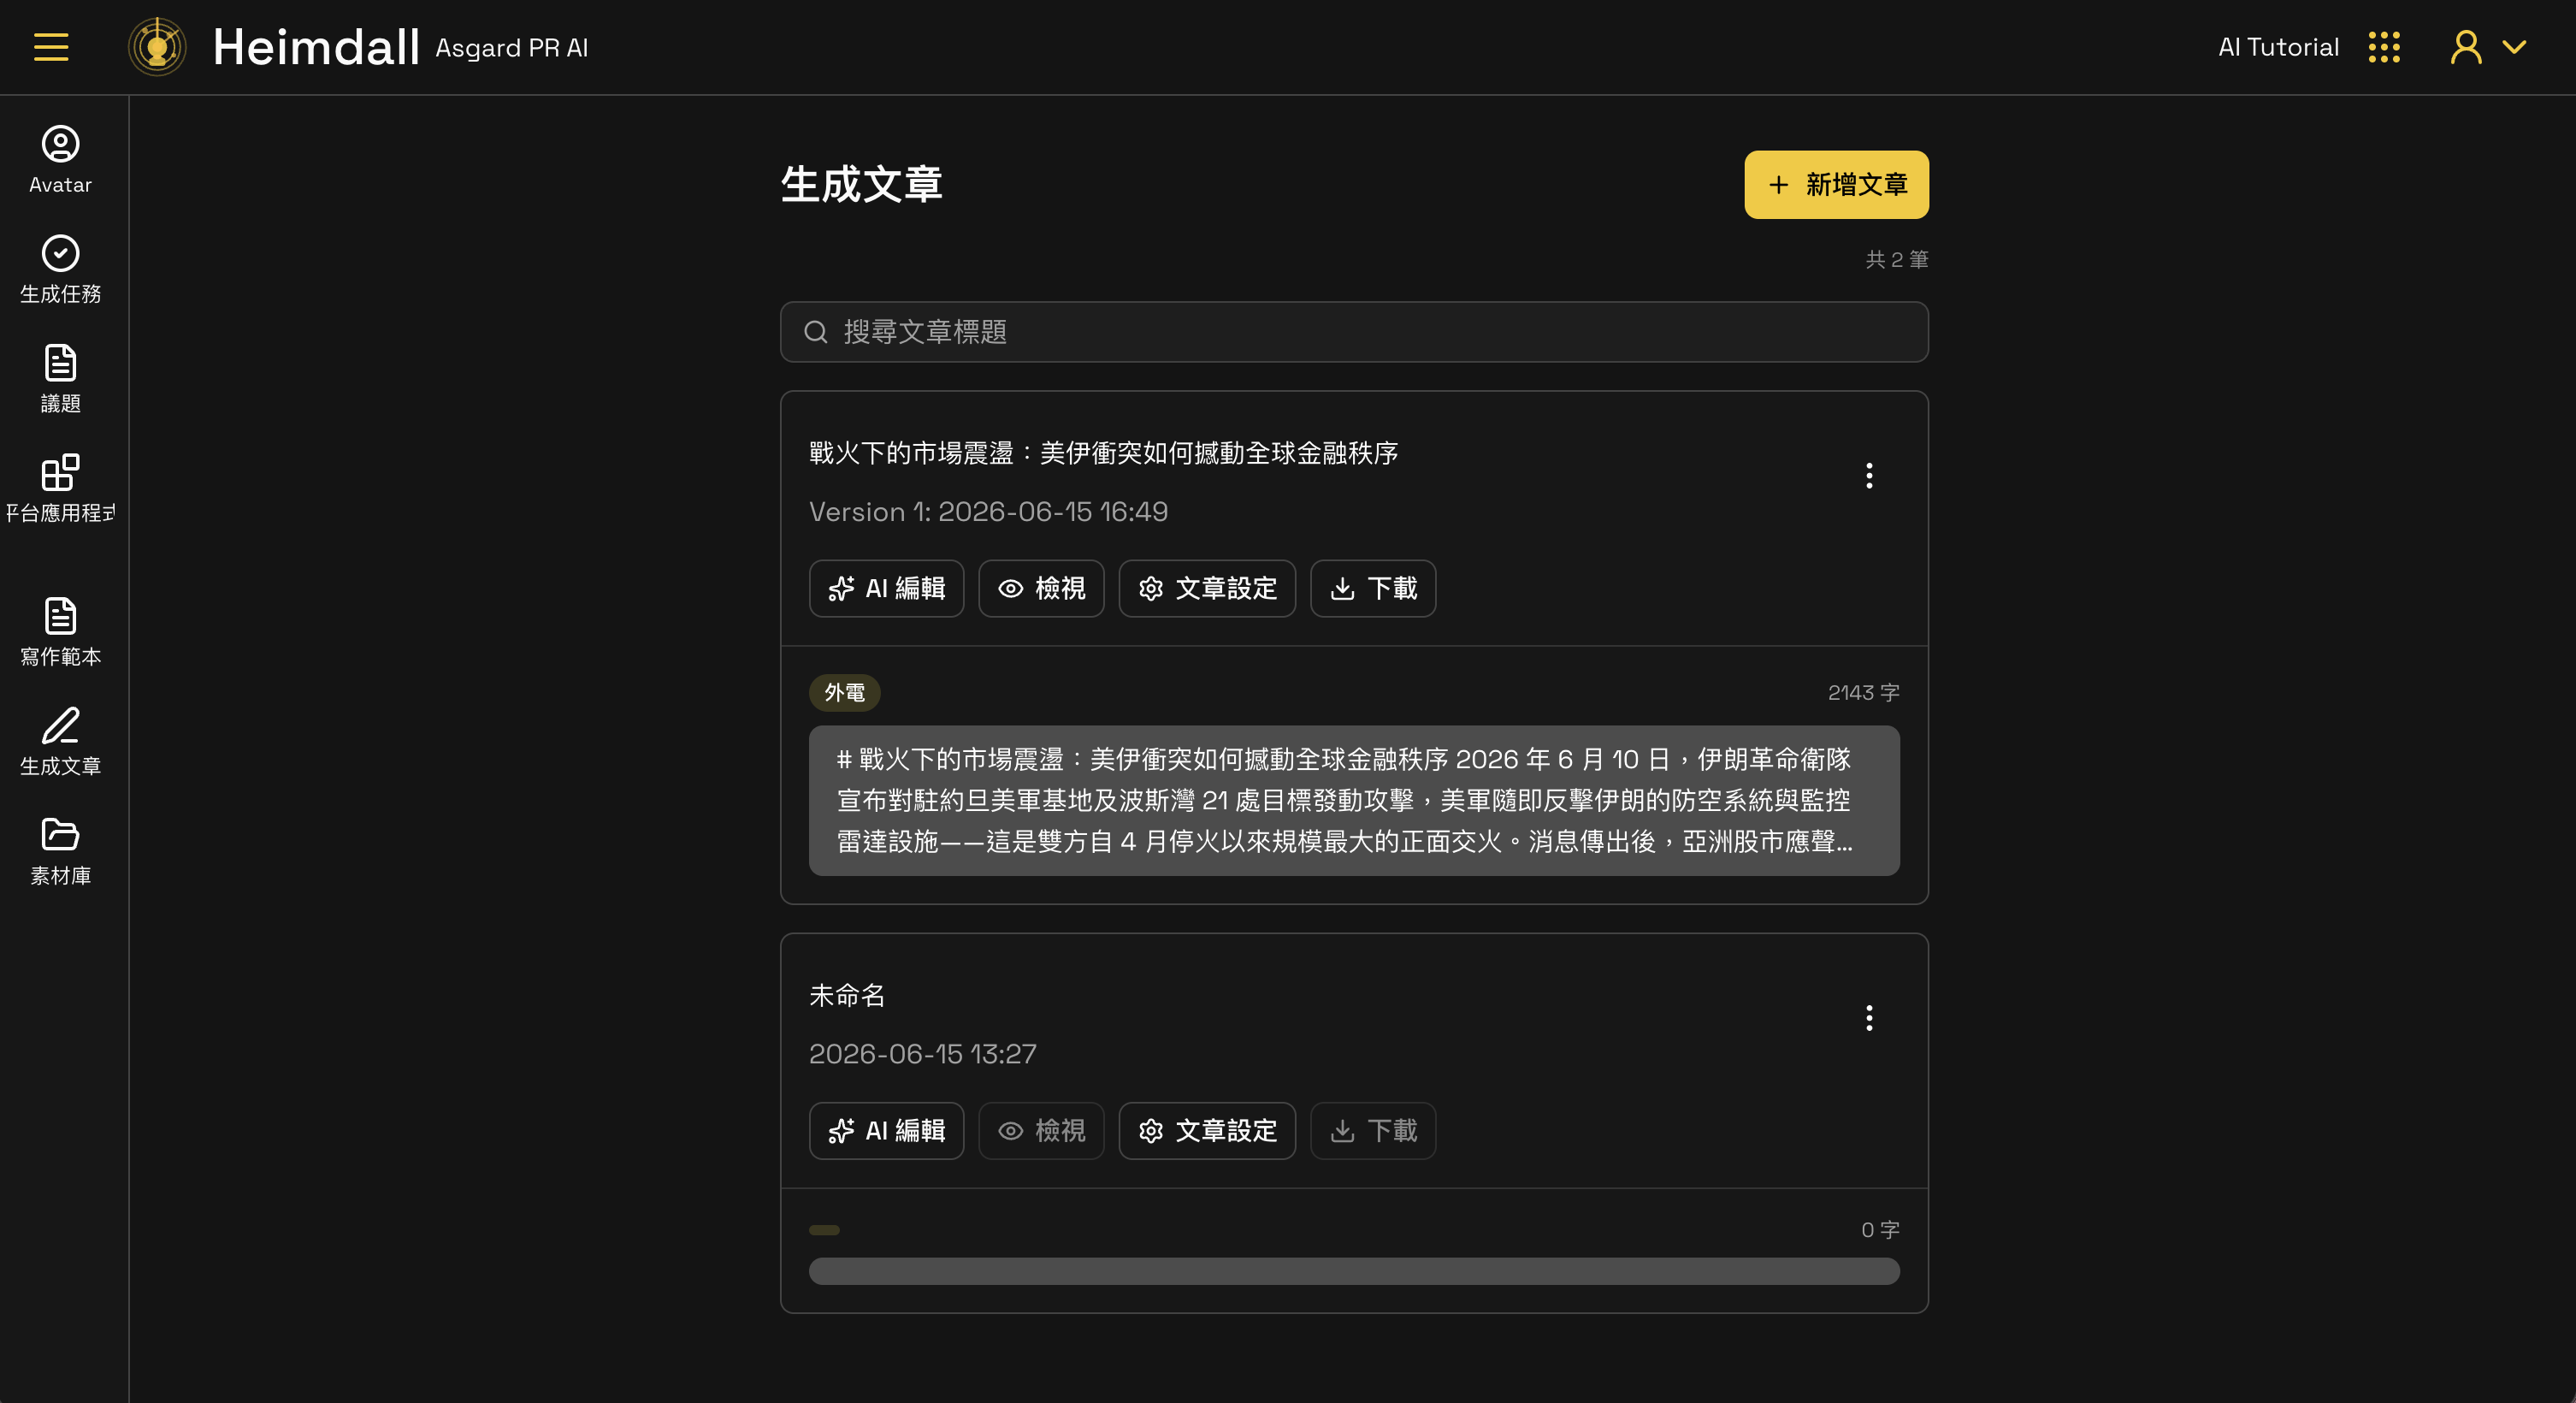Expand the account dropdown chevron

tap(2514, 47)
